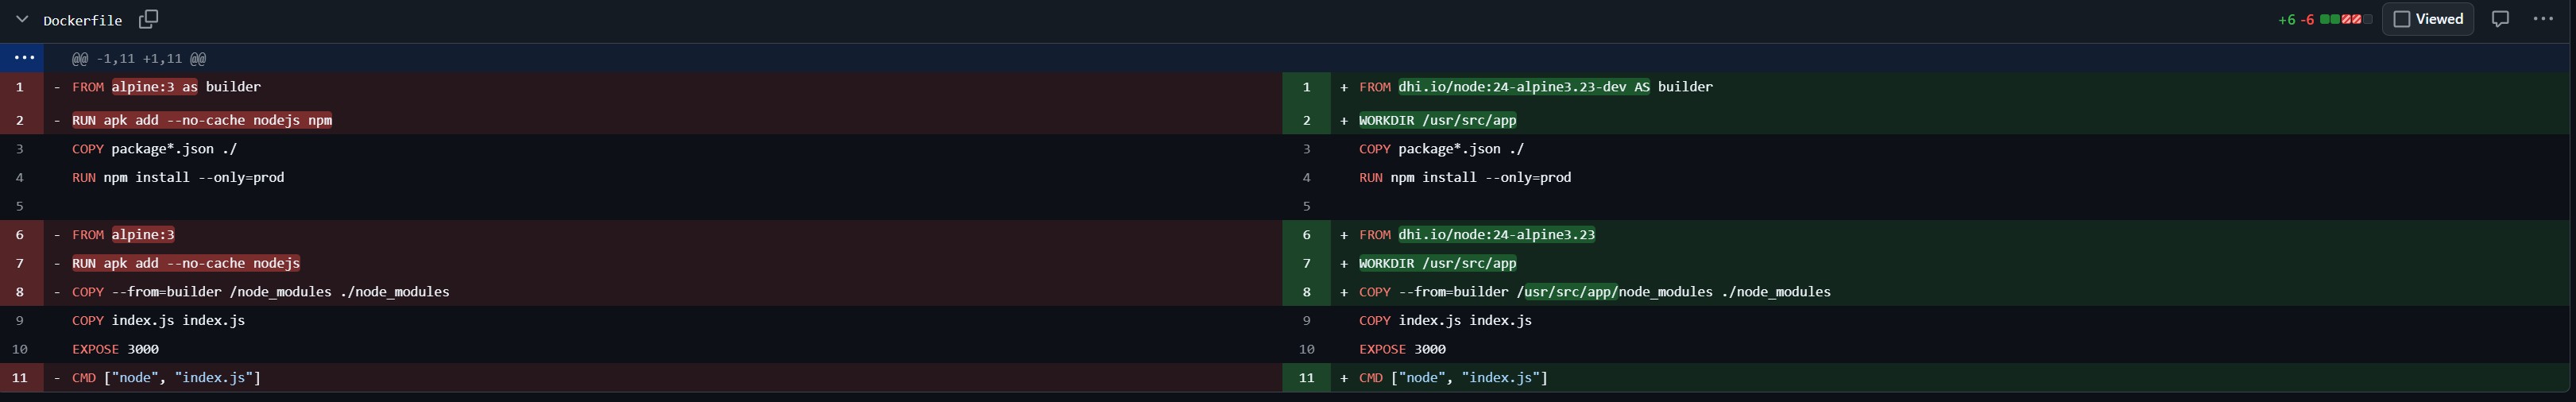
Task: Click added COPY --from=builder /usr/src/app line
Action: (x=1594, y=292)
